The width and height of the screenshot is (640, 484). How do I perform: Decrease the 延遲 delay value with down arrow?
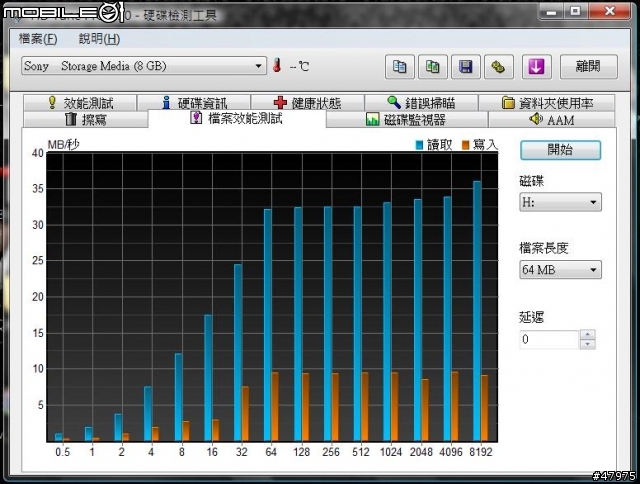(588, 344)
